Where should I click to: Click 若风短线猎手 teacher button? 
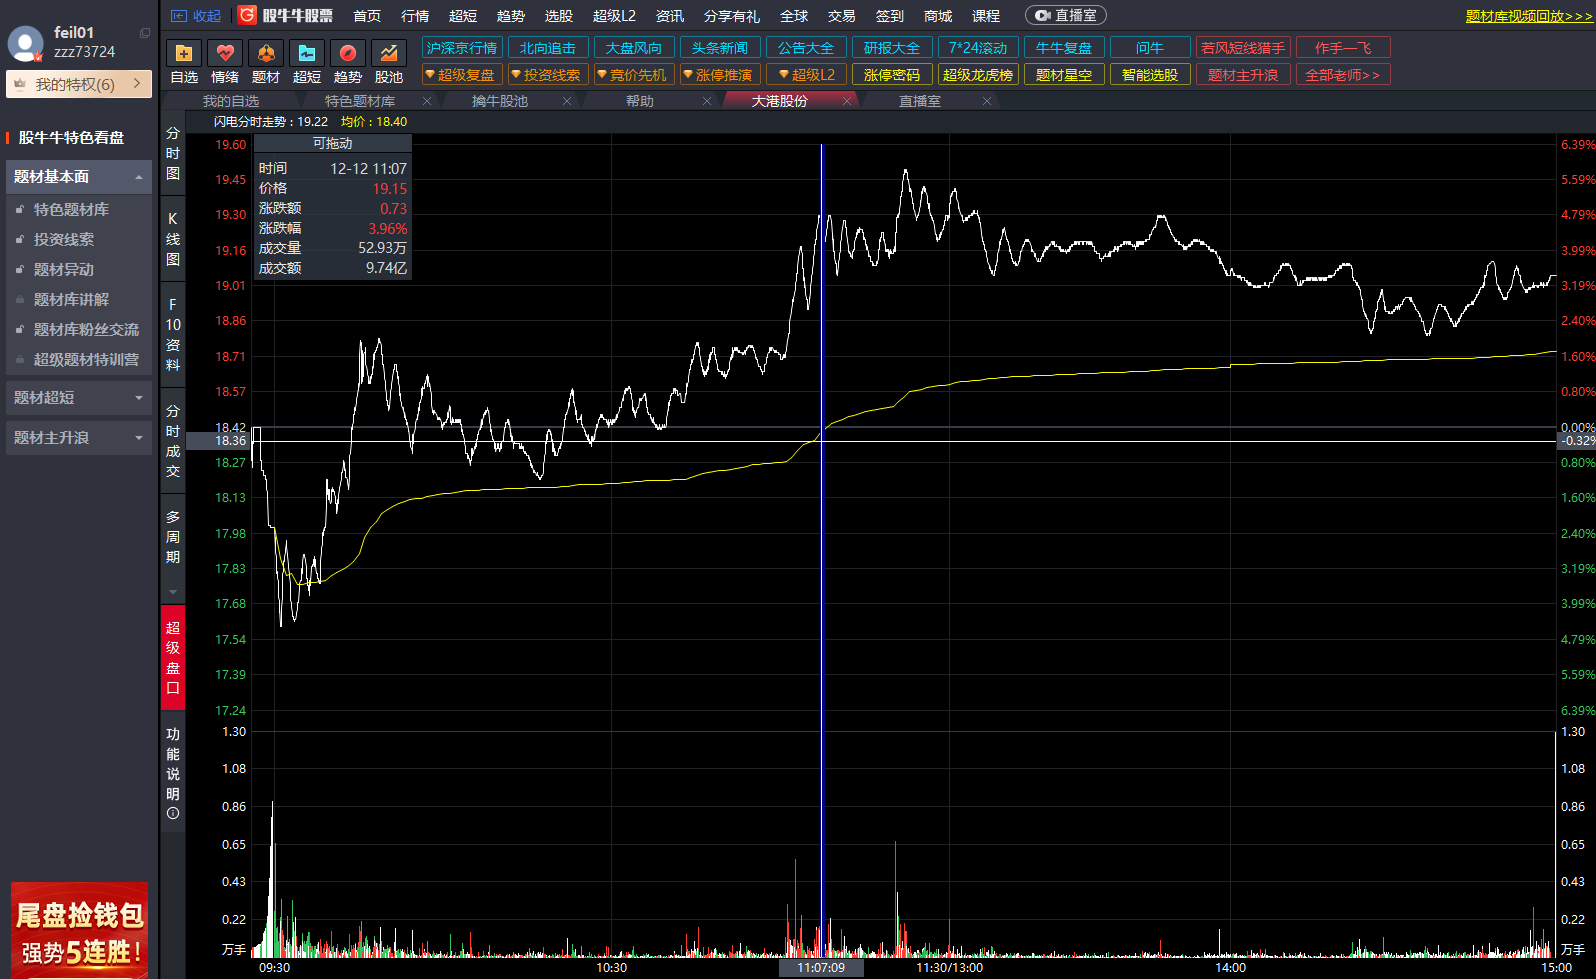1243,48
